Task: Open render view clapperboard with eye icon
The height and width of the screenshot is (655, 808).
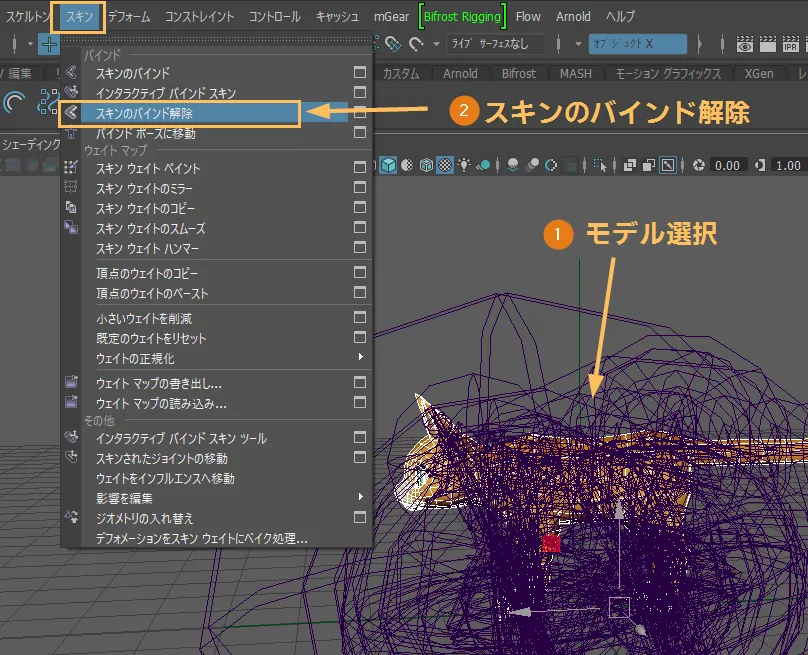Action: pyautogui.click(x=745, y=44)
